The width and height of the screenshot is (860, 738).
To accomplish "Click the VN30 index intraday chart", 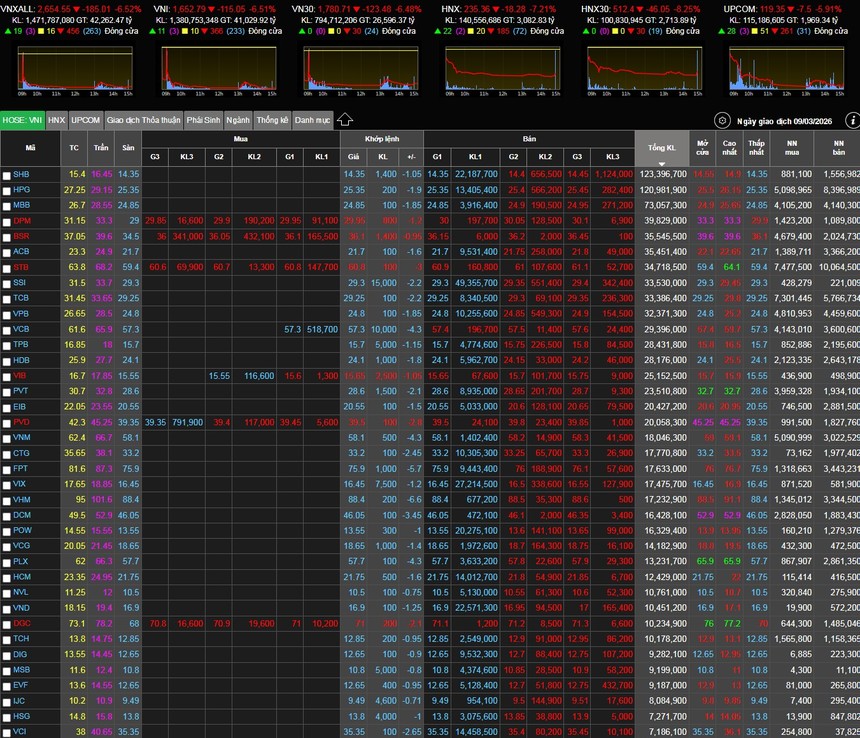I will (359, 68).
